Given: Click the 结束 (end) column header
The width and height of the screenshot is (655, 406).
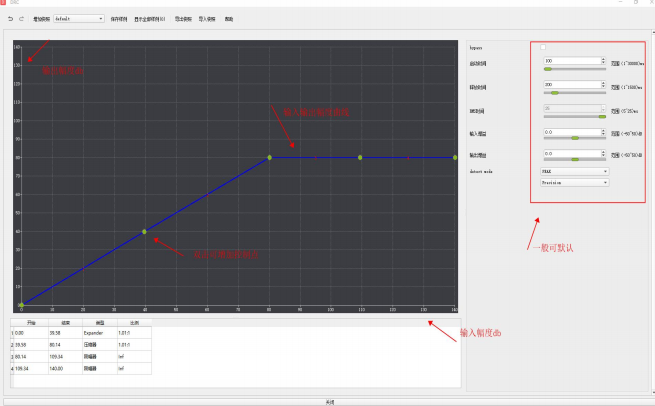Looking at the screenshot, I should pyautogui.click(x=66, y=323).
